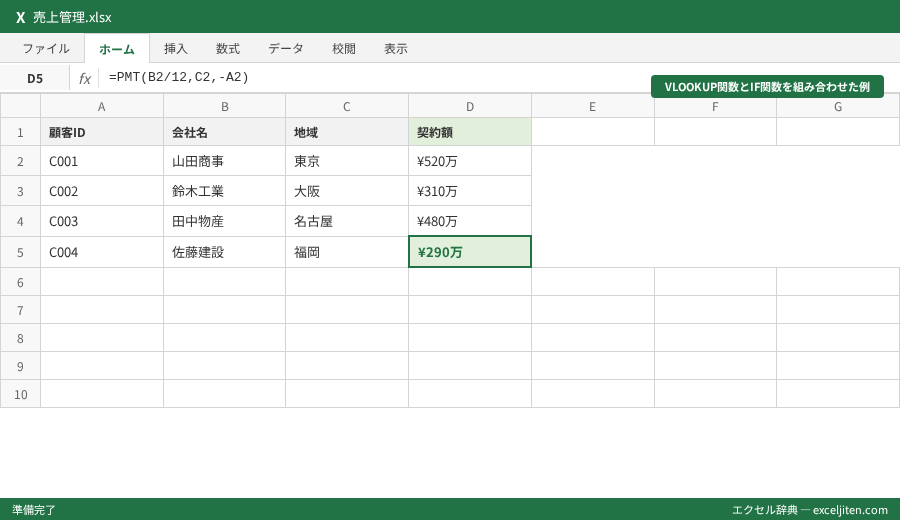
Task: Click cell containing C003
Action: coord(102,222)
